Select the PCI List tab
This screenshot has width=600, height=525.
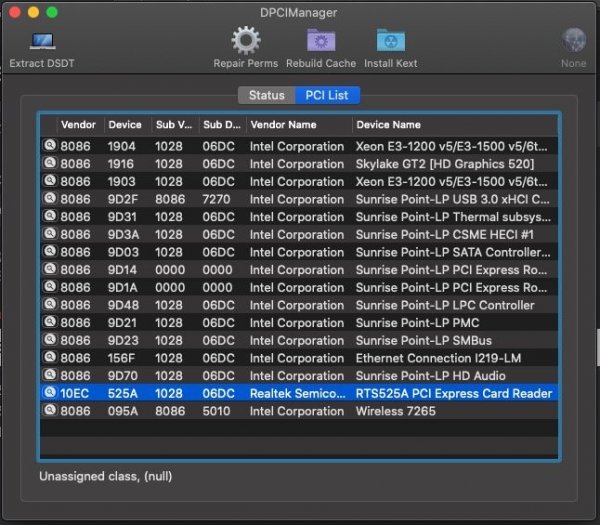pyautogui.click(x=328, y=96)
